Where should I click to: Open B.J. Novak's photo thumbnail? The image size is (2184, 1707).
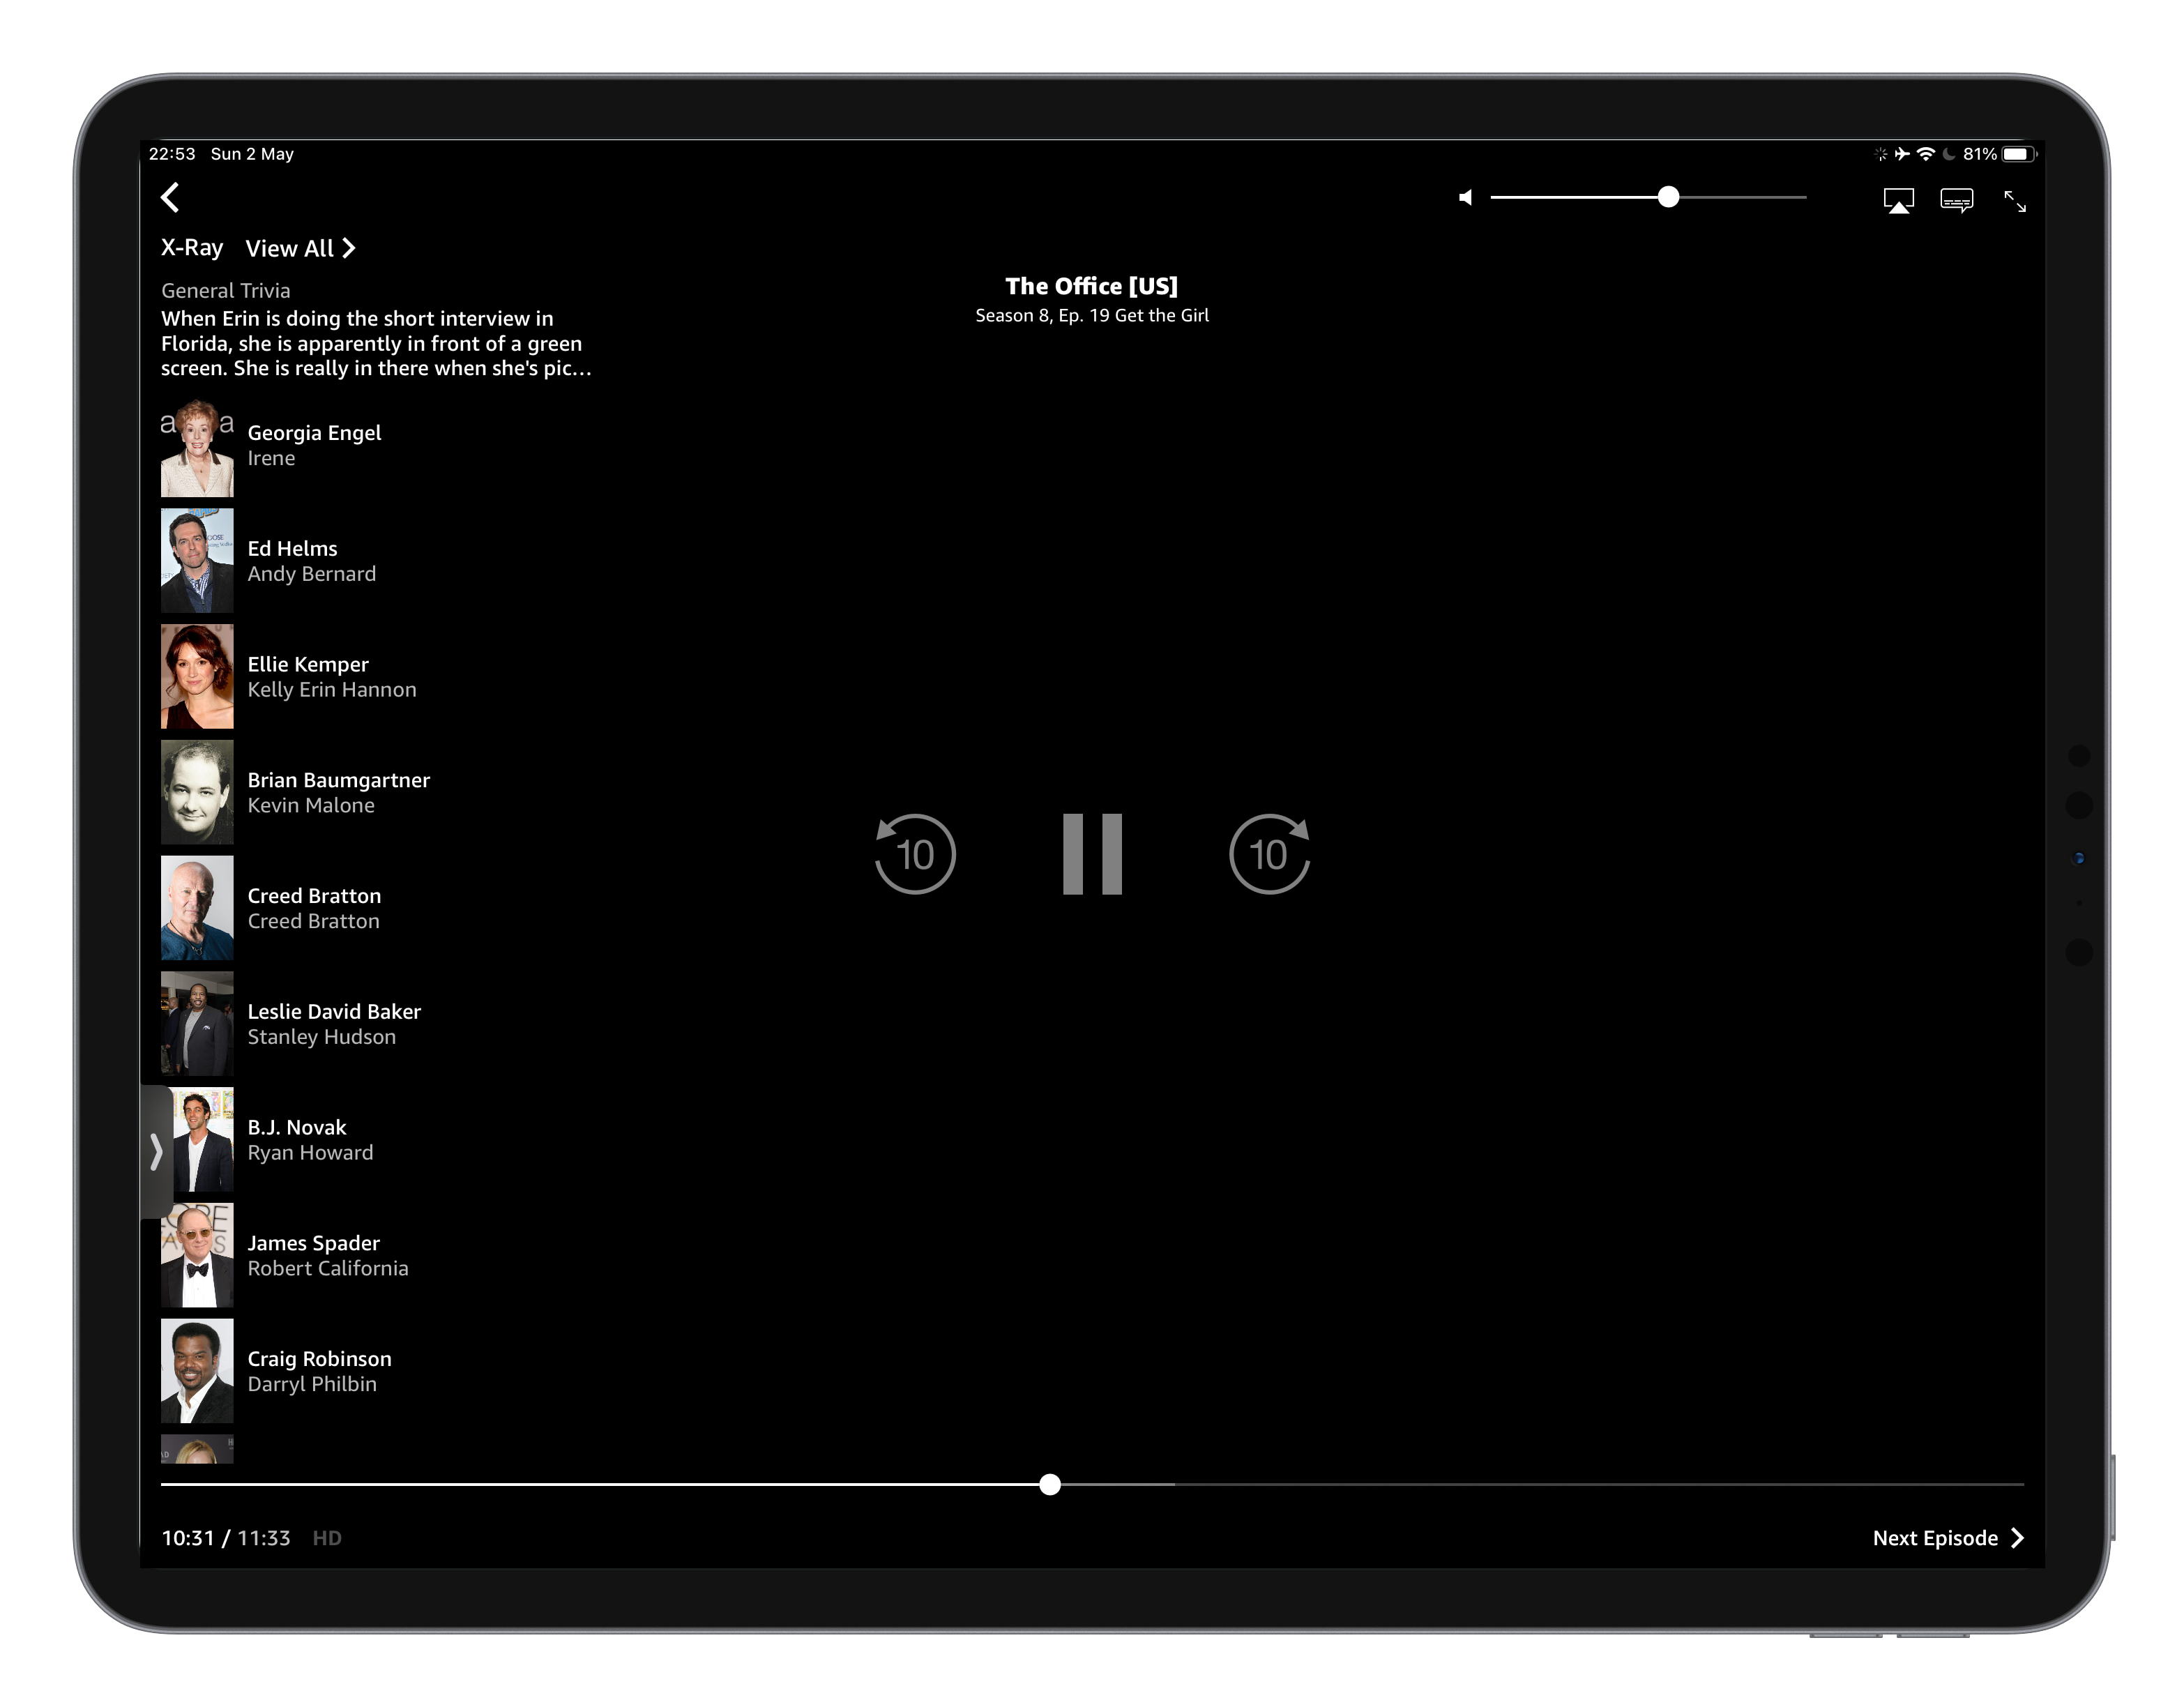point(203,1139)
